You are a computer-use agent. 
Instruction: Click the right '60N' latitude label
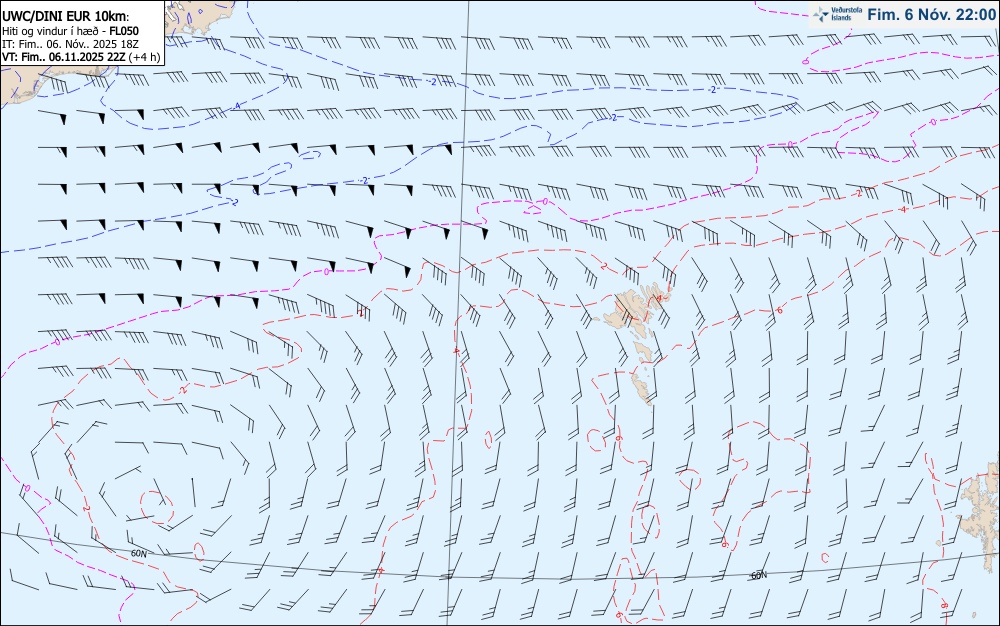pyautogui.click(x=759, y=575)
